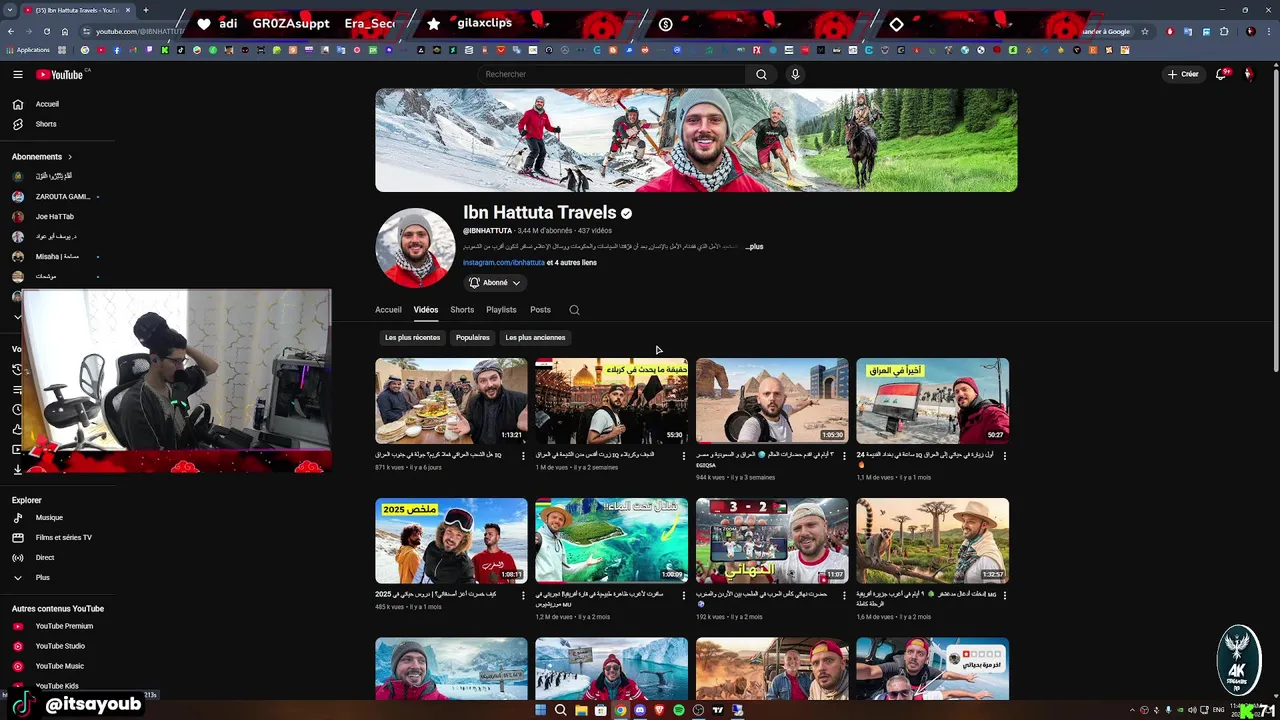1280x720 pixels.
Task: Open the Posts channel tab
Action: (x=540, y=310)
